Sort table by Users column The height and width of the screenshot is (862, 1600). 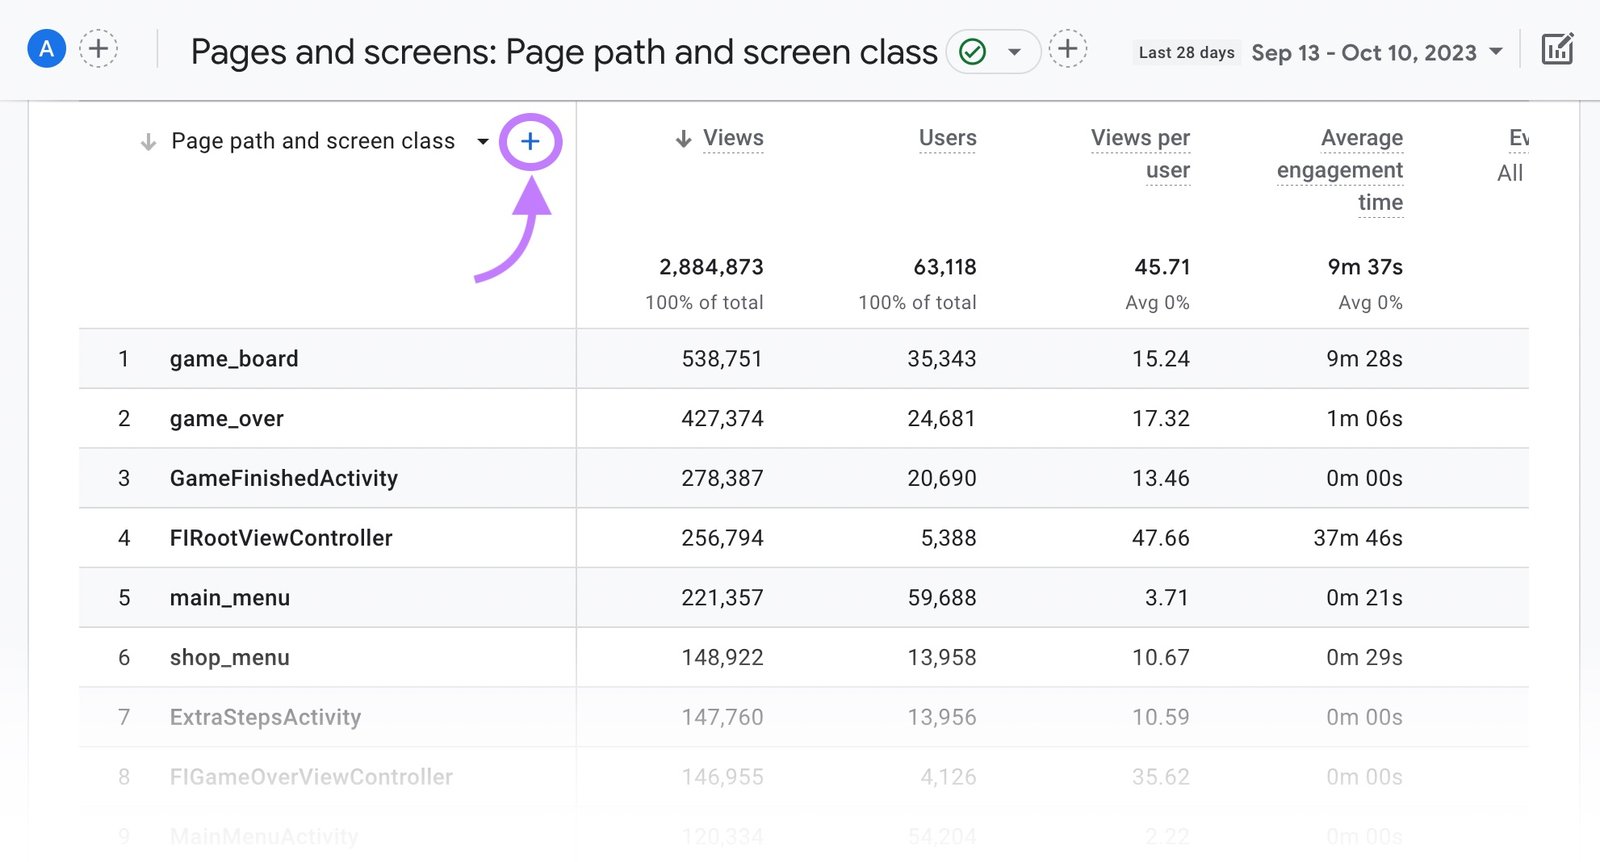(947, 138)
